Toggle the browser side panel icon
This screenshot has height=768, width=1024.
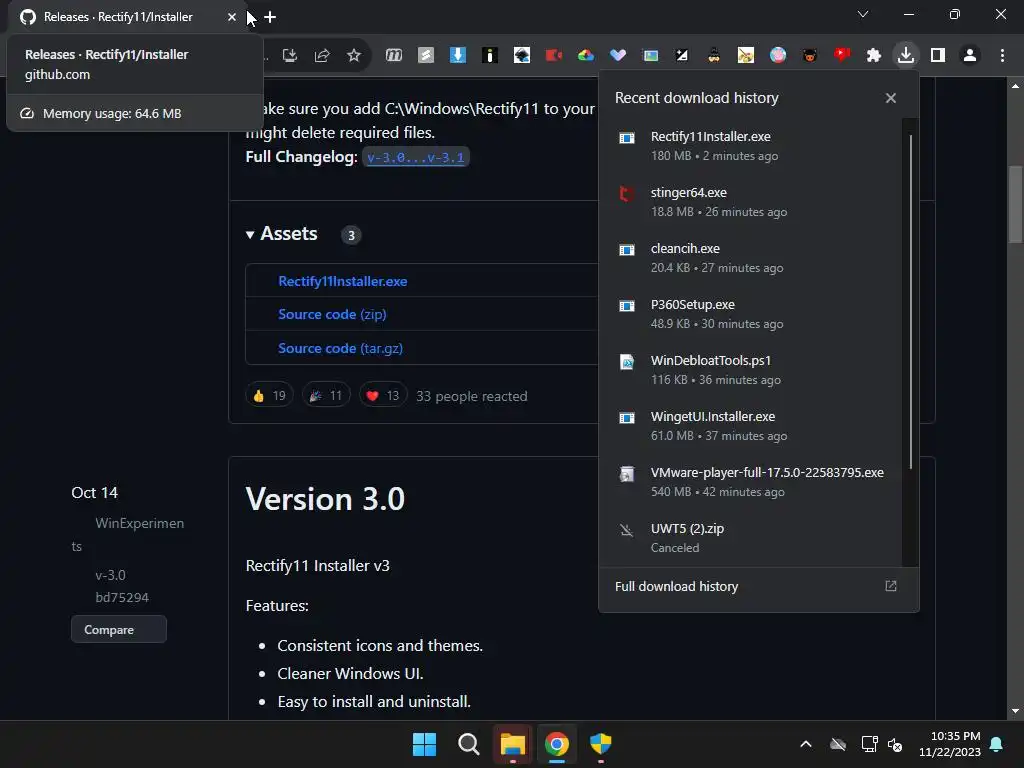938,56
